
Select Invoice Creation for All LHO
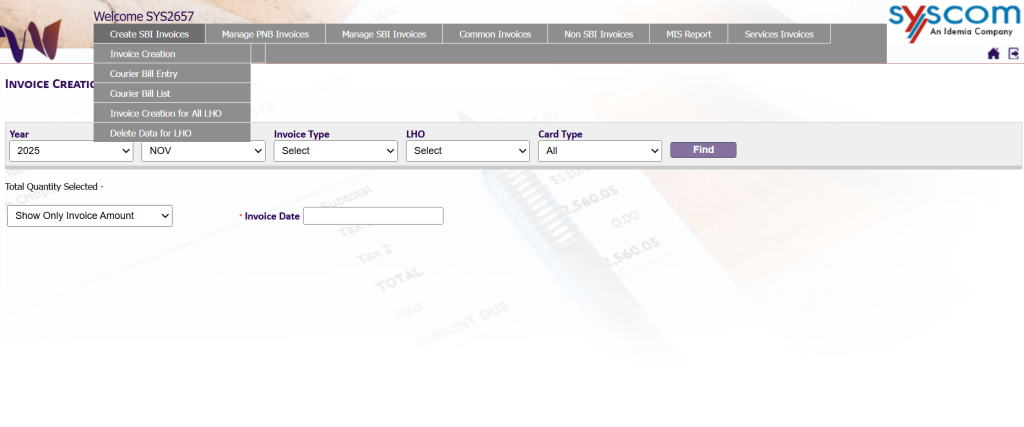(166, 113)
